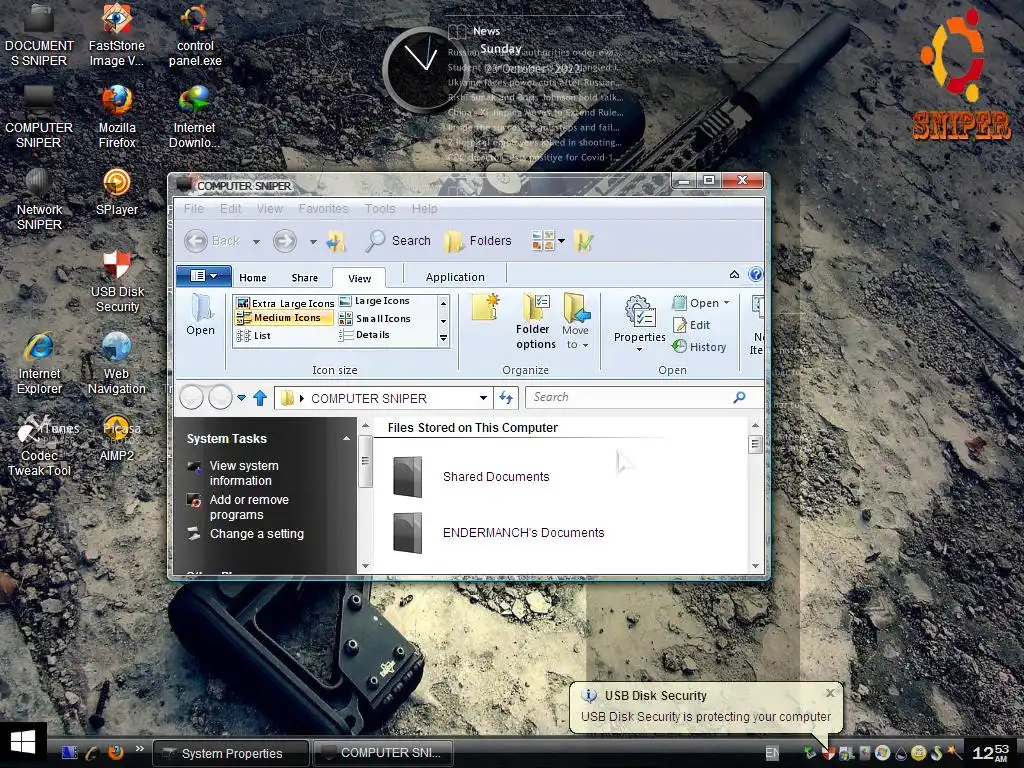Image resolution: width=1024 pixels, height=768 pixels.
Task: Open the control panel.exe desktop icon
Action: [195, 34]
